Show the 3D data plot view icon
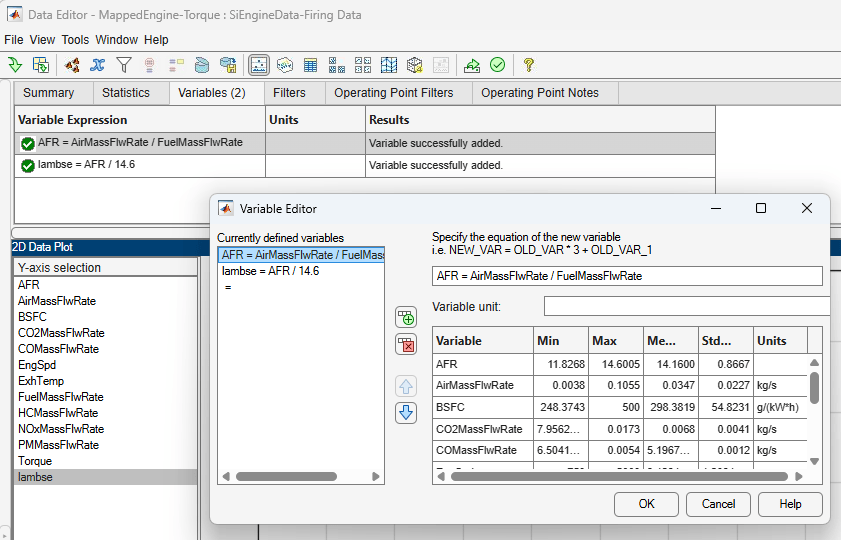This screenshot has height=540, width=841. pyautogui.click(x=285, y=65)
